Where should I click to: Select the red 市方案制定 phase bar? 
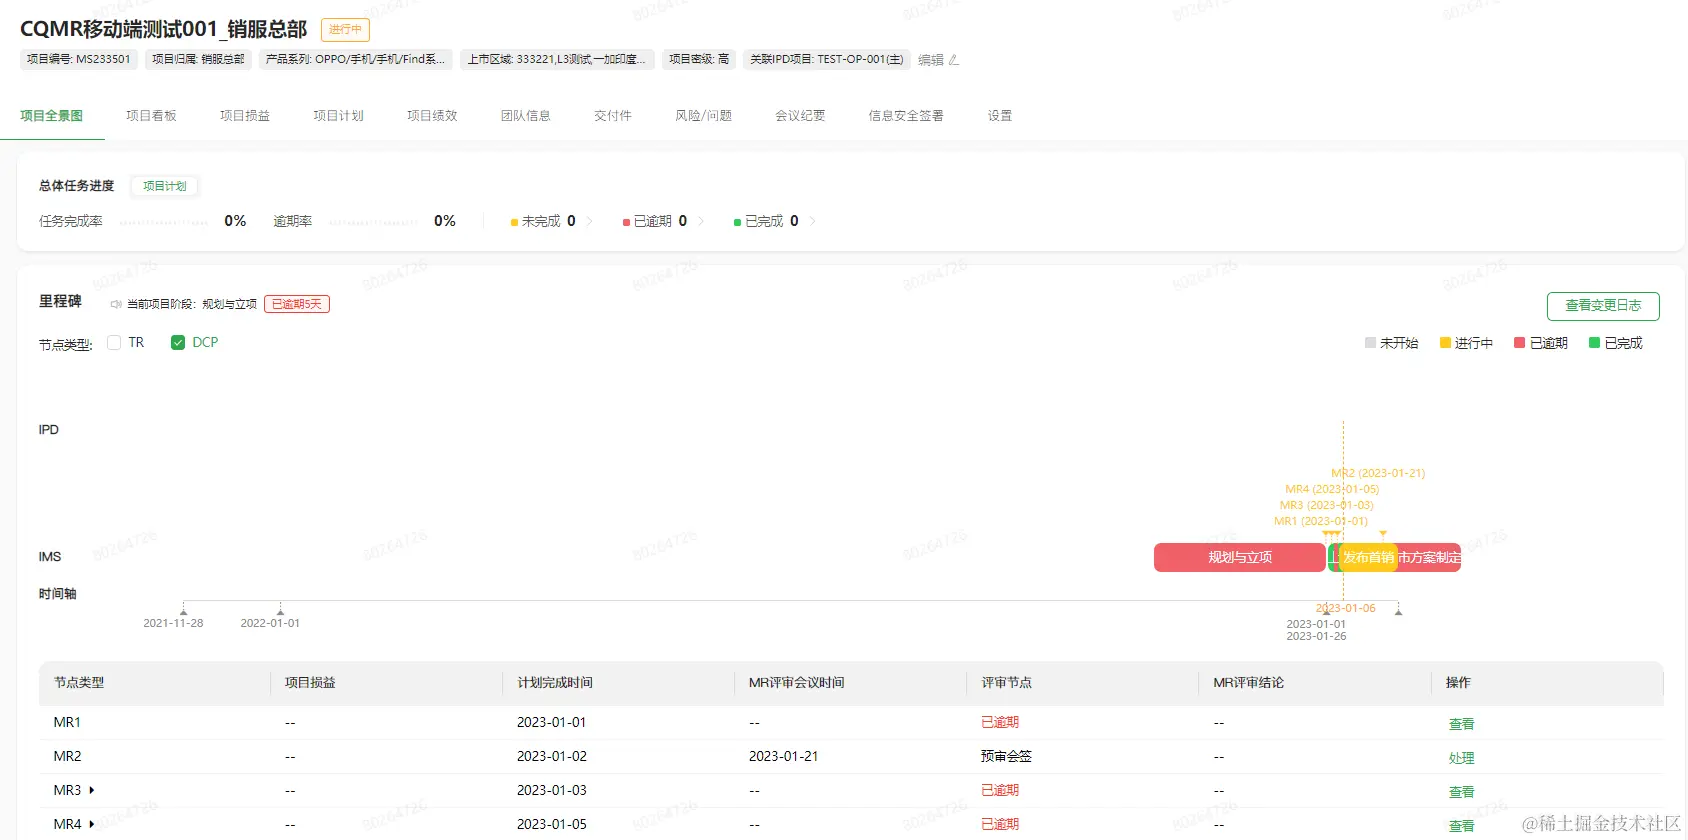point(1430,558)
